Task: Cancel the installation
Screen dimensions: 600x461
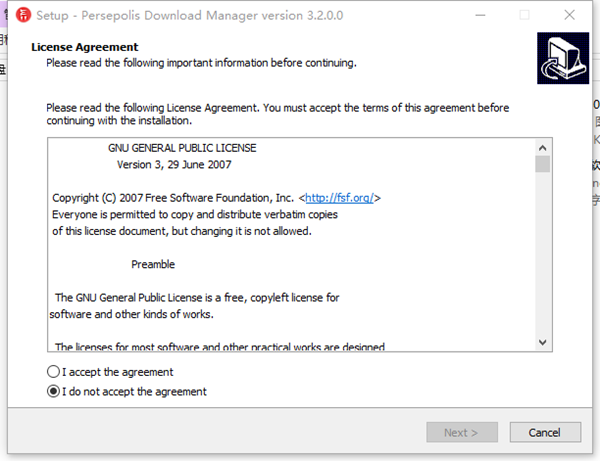Action: 545,432
